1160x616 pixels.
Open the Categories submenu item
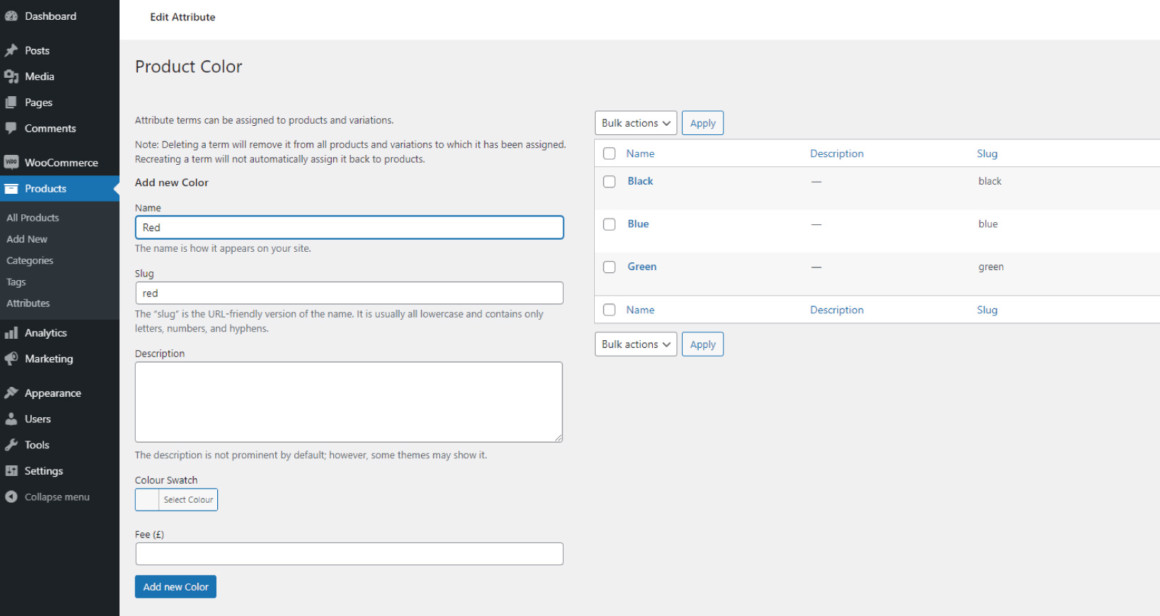coord(30,260)
